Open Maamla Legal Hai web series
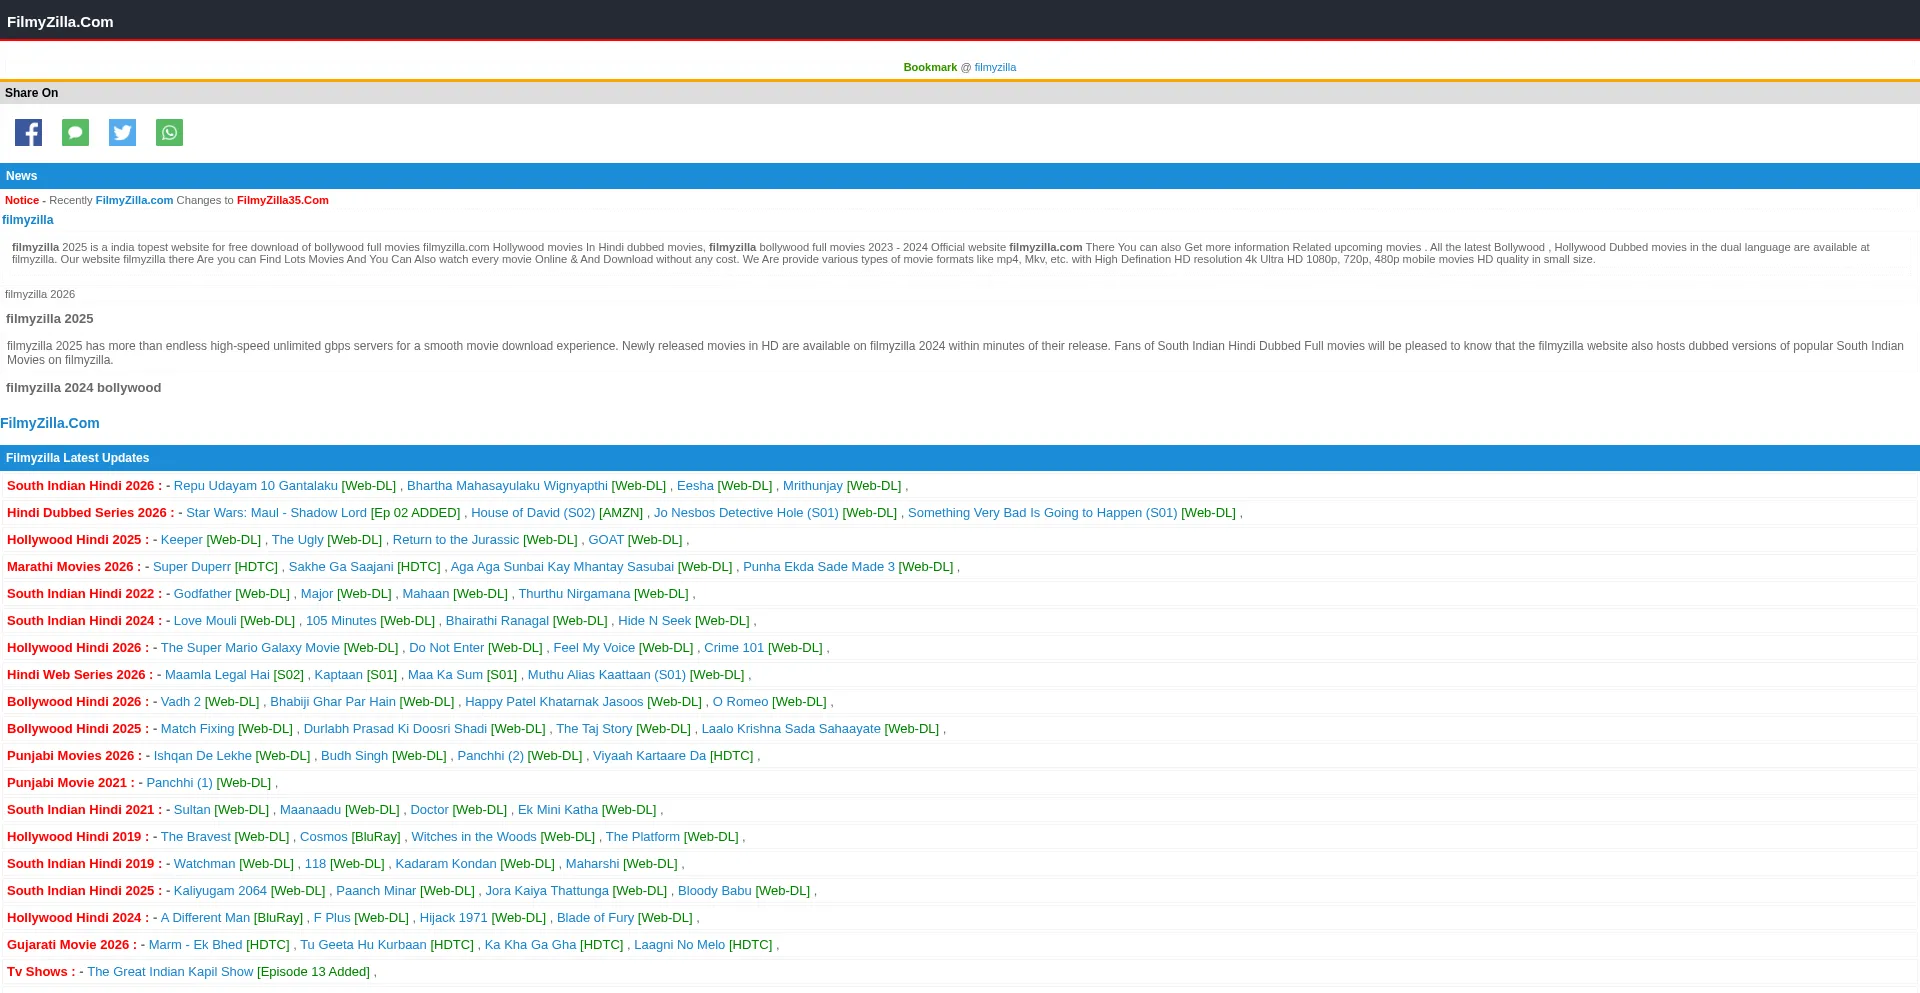Image resolution: width=1920 pixels, height=993 pixels. 217,675
